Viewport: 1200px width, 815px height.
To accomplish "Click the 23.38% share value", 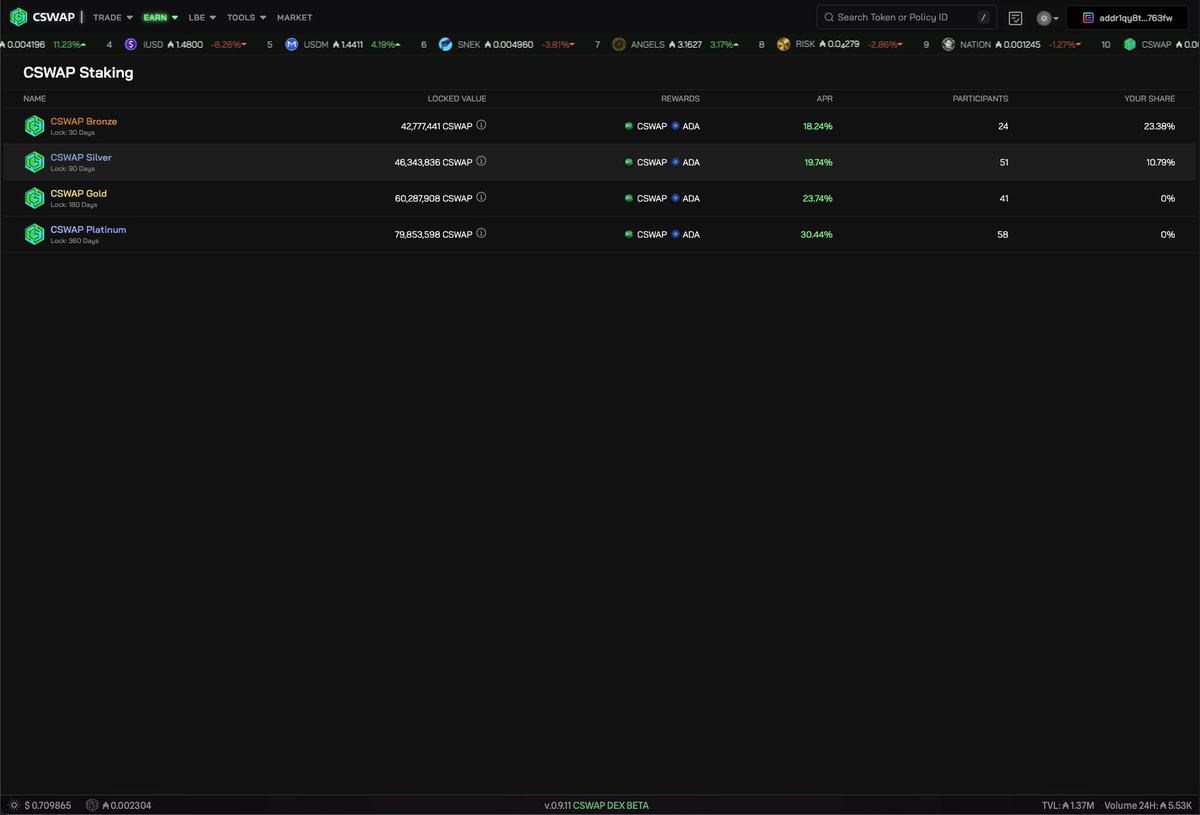I will (x=1159, y=126).
